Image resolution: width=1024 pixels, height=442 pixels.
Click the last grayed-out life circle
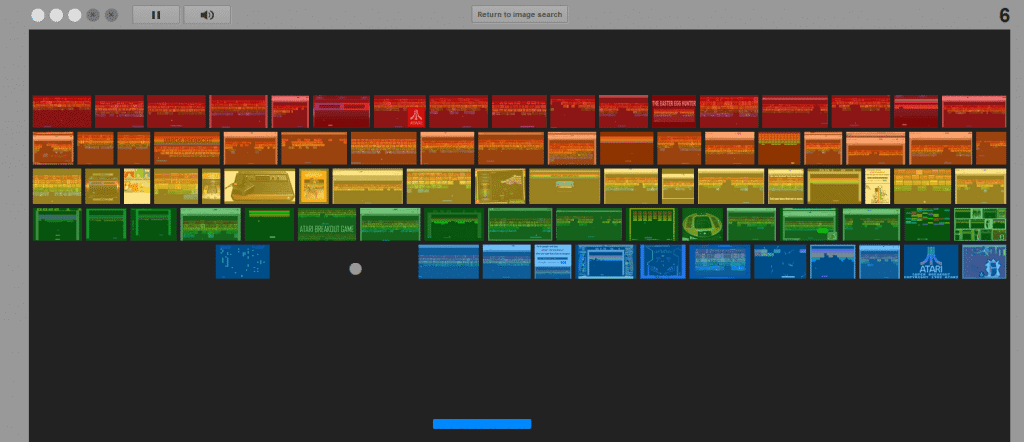112,15
